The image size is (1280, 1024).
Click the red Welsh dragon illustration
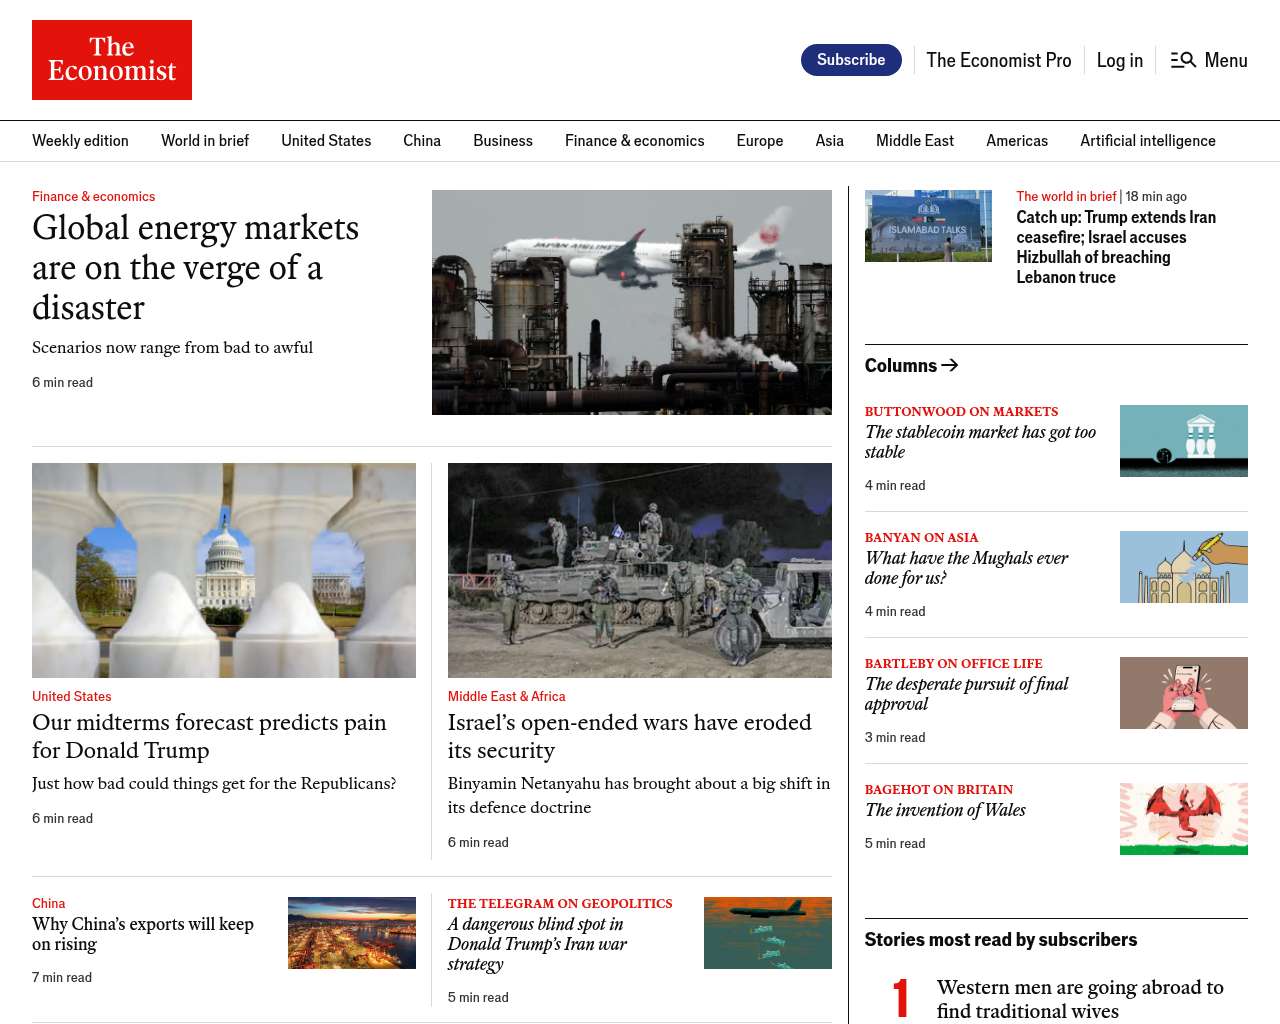1183,819
